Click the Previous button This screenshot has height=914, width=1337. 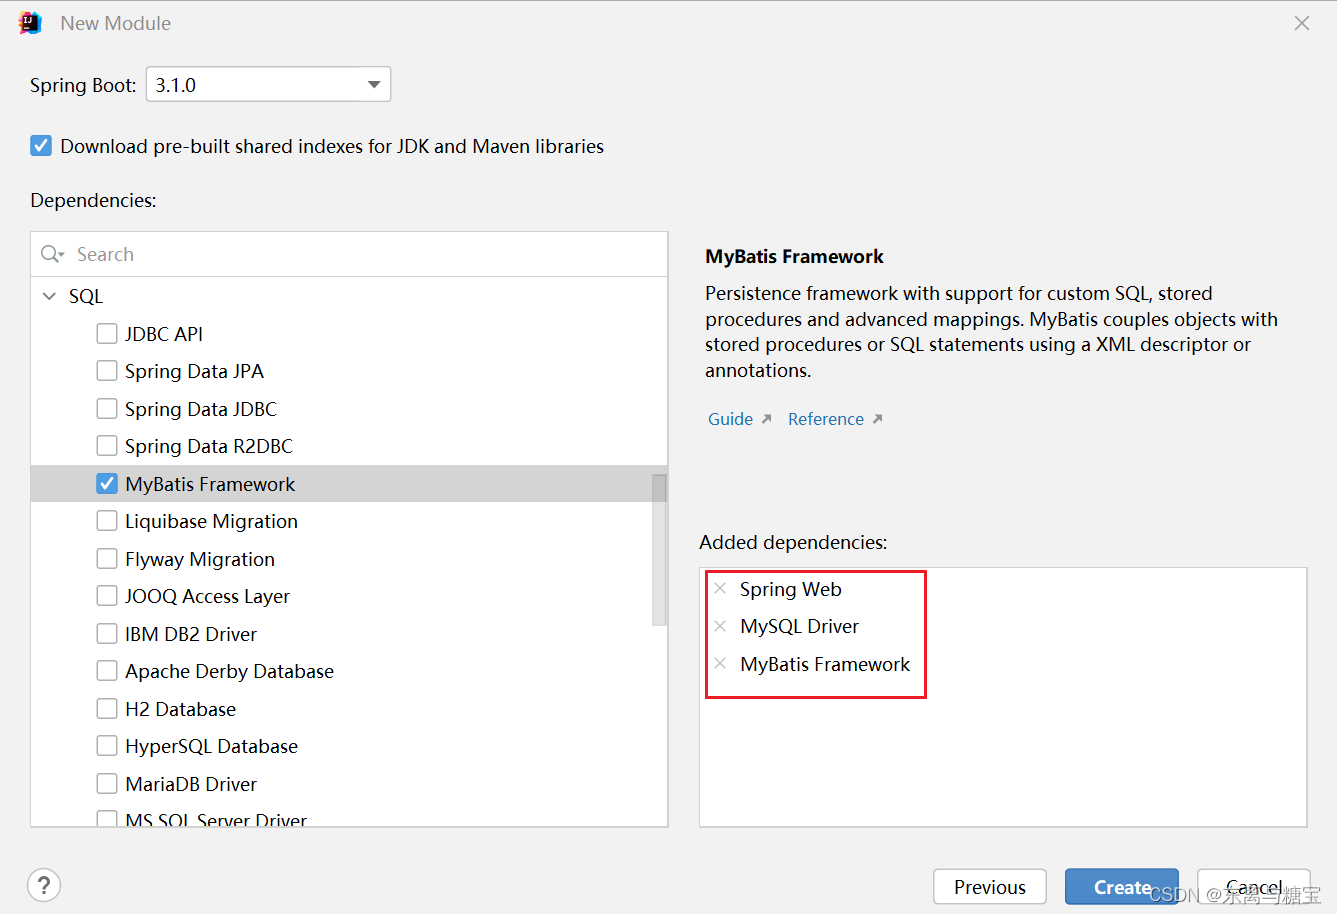click(990, 887)
